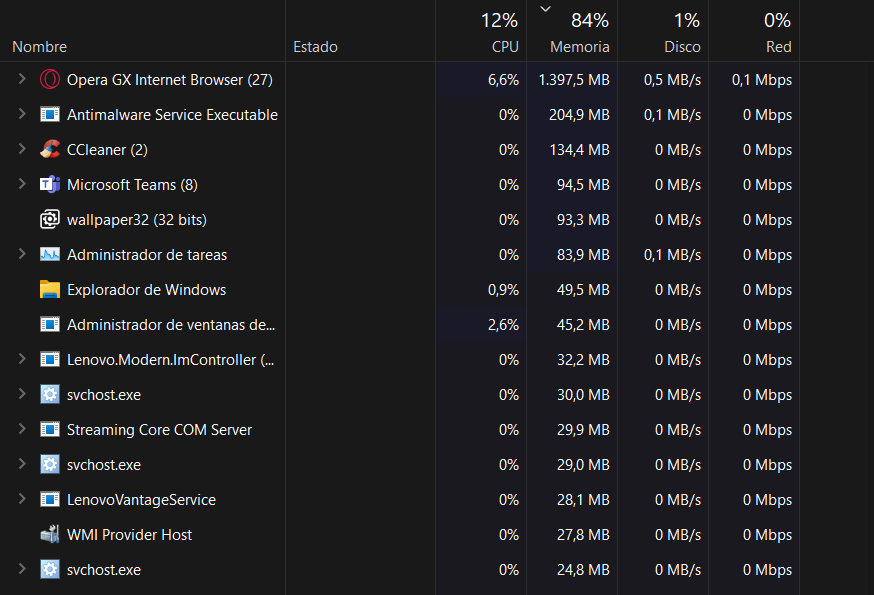The height and width of the screenshot is (595, 874).
Task: Expand the Administrador de tareas row
Action: [22, 254]
